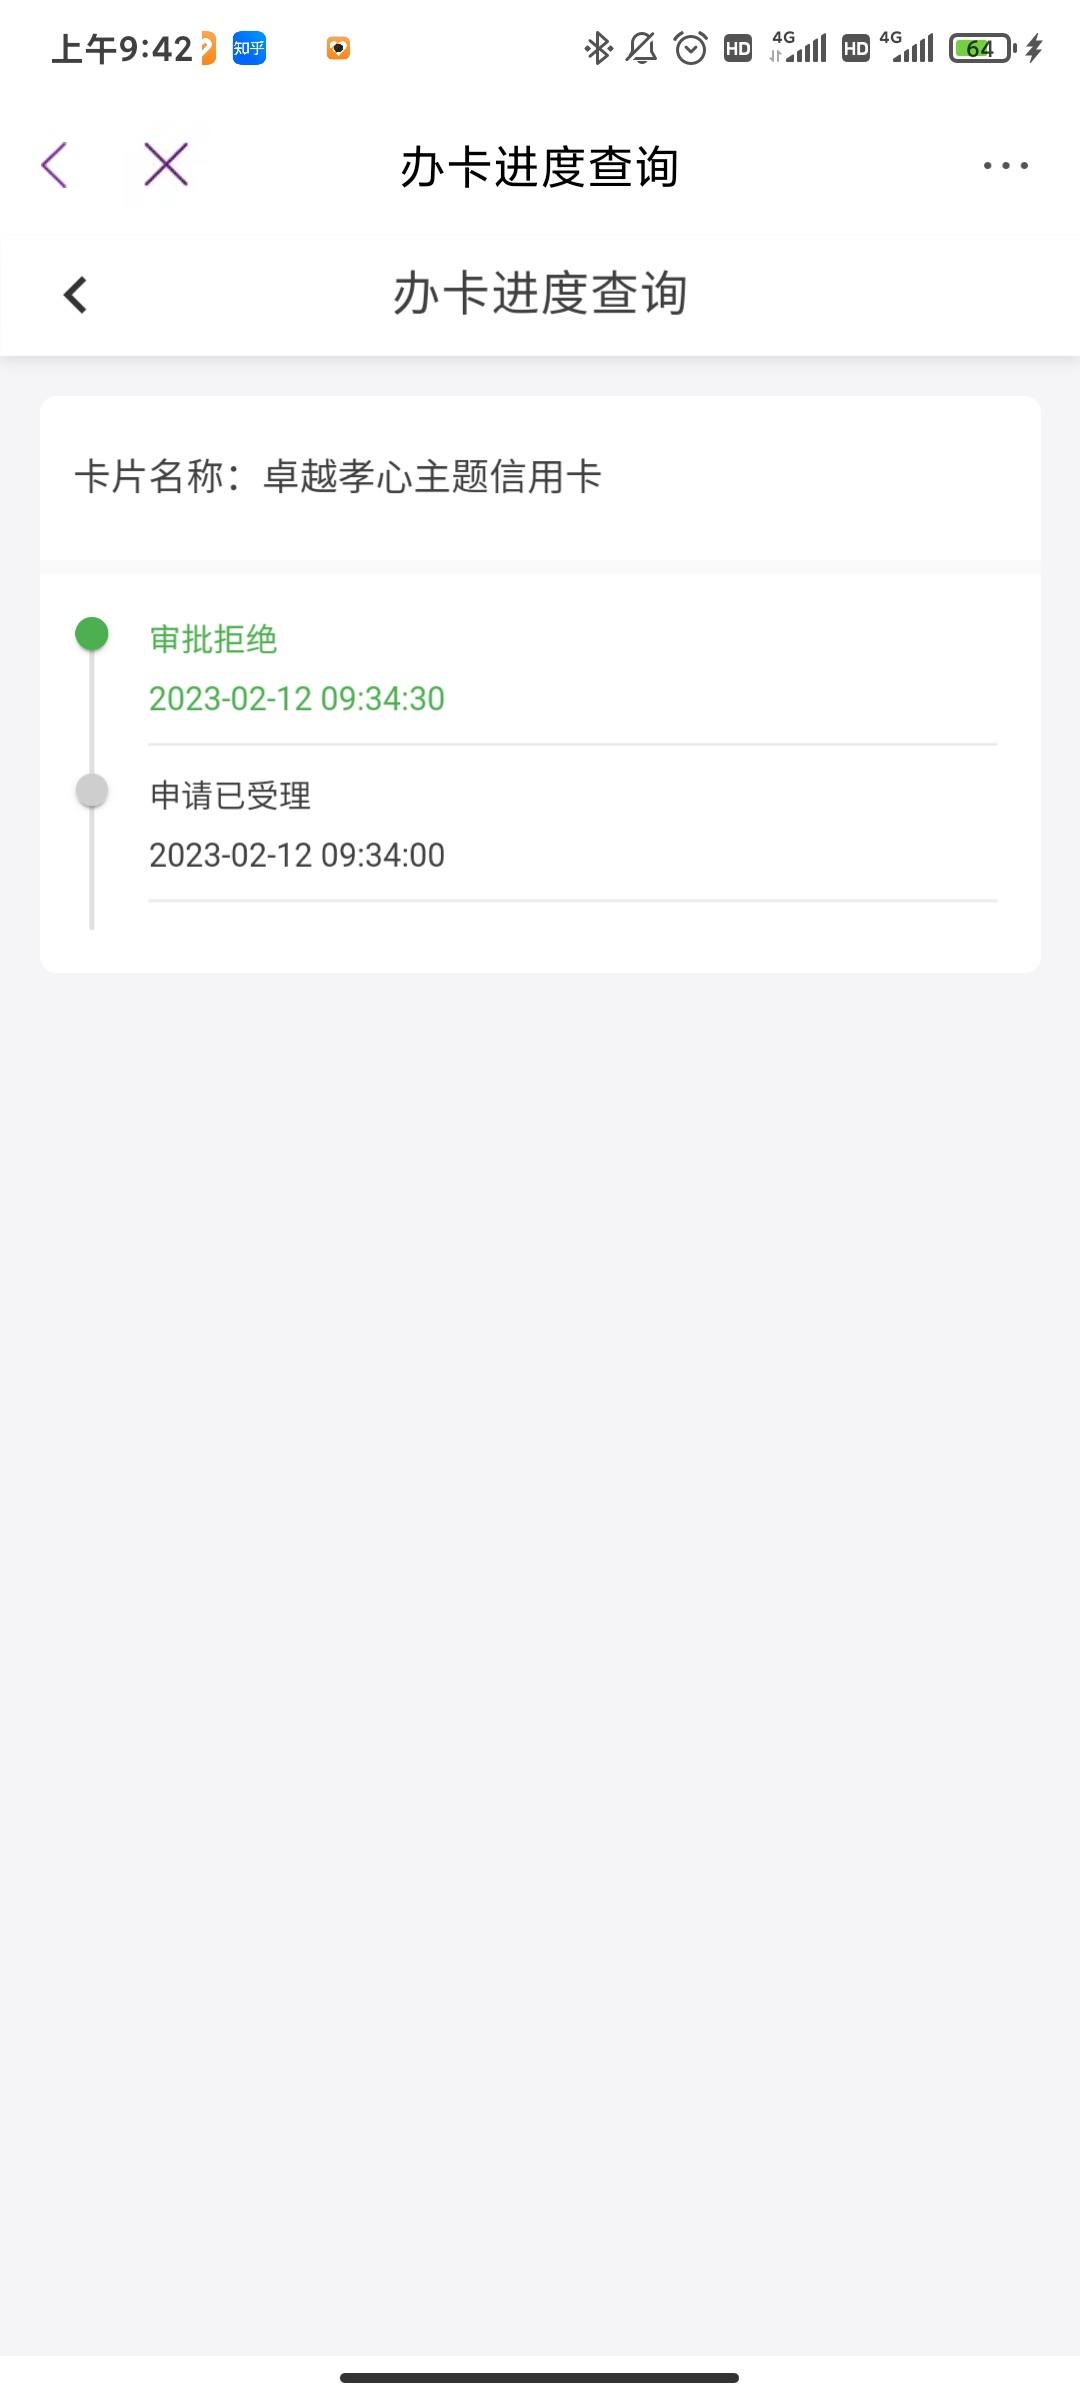Tap the orange camera notification icon
Screen dimensions: 1080x2400
pyautogui.click(x=338, y=48)
